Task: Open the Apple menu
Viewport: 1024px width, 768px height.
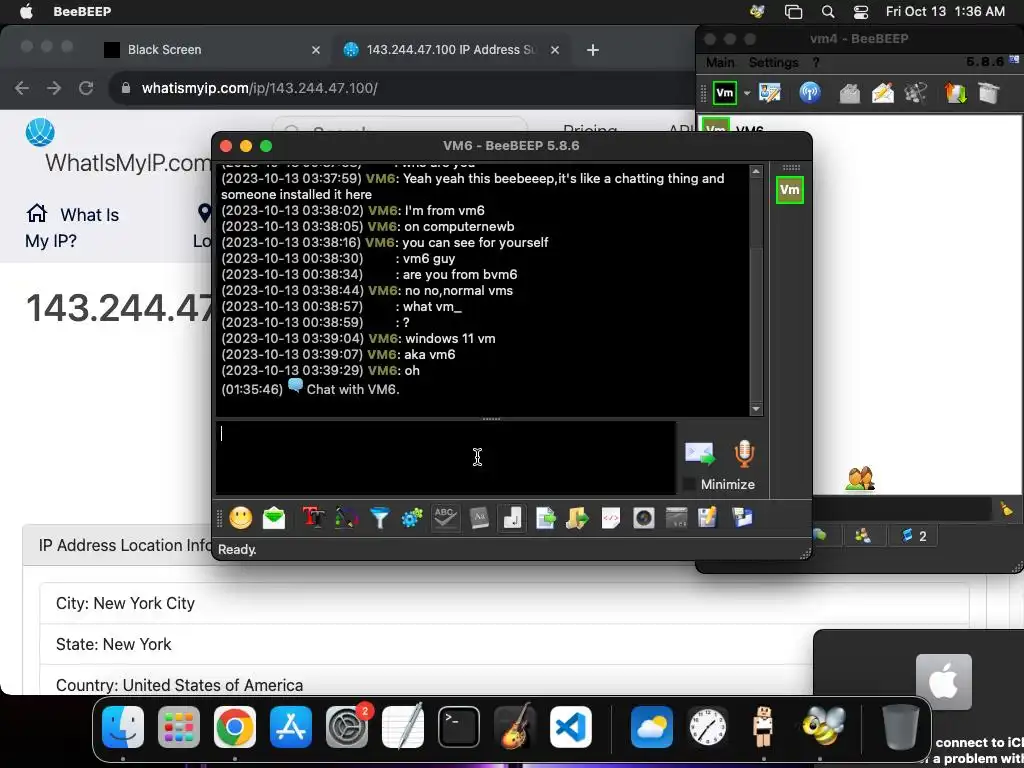Action: [26, 12]
